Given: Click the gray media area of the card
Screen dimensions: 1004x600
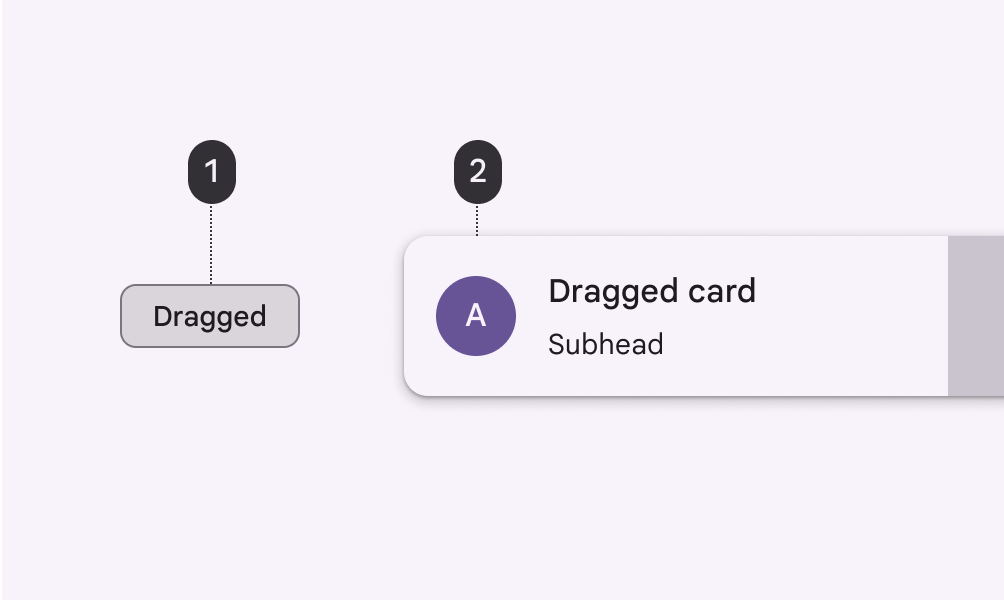Looking at the screenshot, I should tap(975, 316).
